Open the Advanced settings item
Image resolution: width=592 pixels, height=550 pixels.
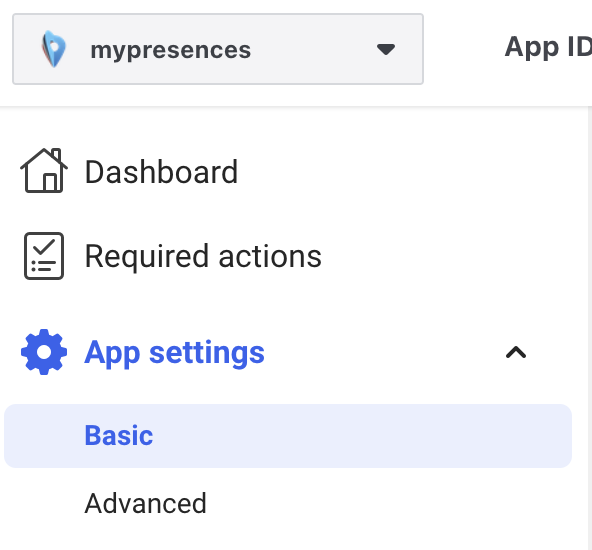[x=145, y=504]
